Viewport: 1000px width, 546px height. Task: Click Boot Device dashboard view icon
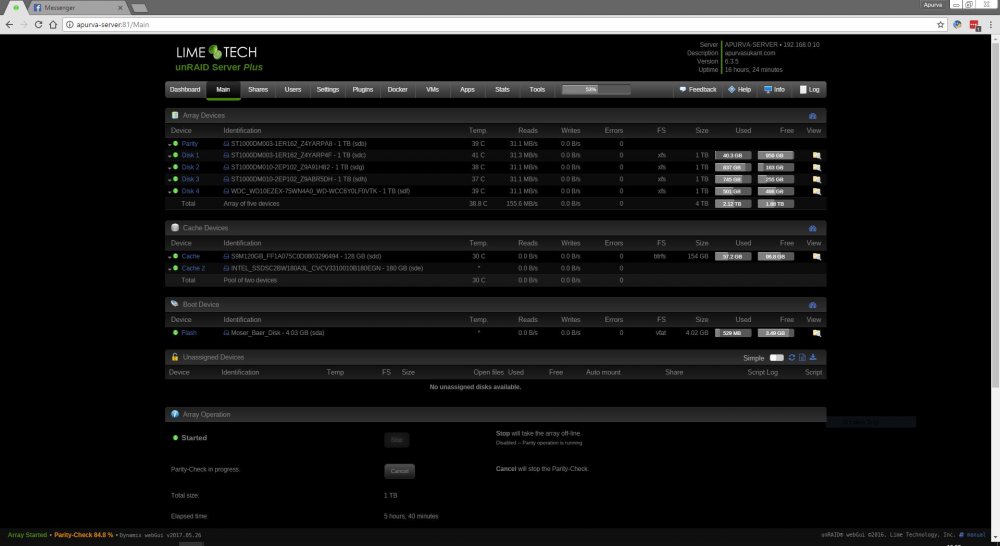(812, 305)
